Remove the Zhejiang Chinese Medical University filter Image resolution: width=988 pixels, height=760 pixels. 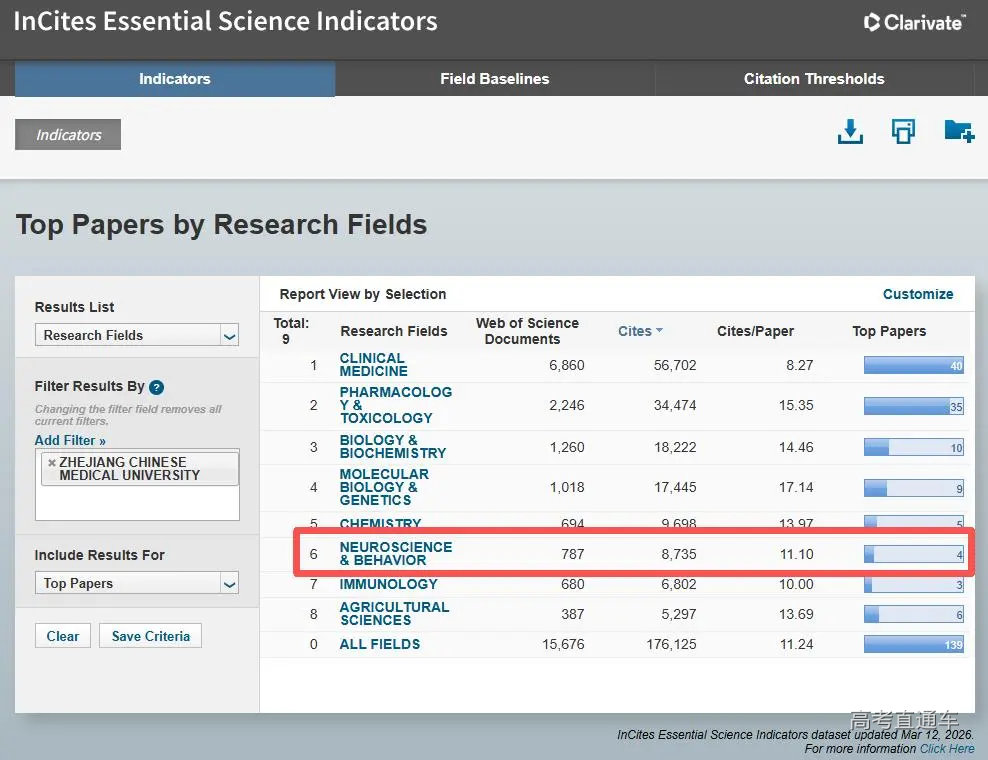(52, 463)
